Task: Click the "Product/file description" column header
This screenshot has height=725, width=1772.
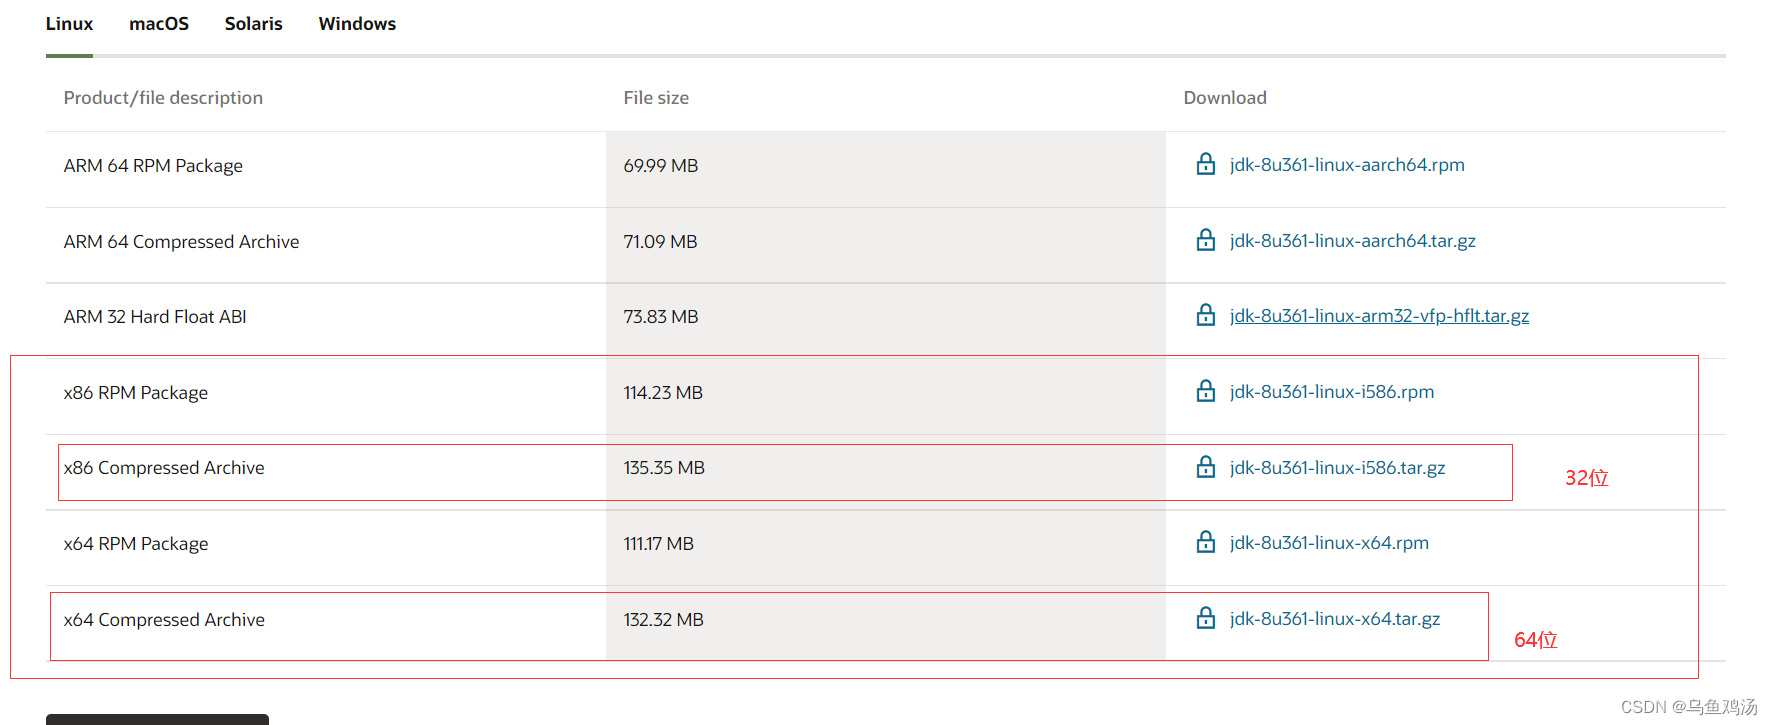Action: 163,98
